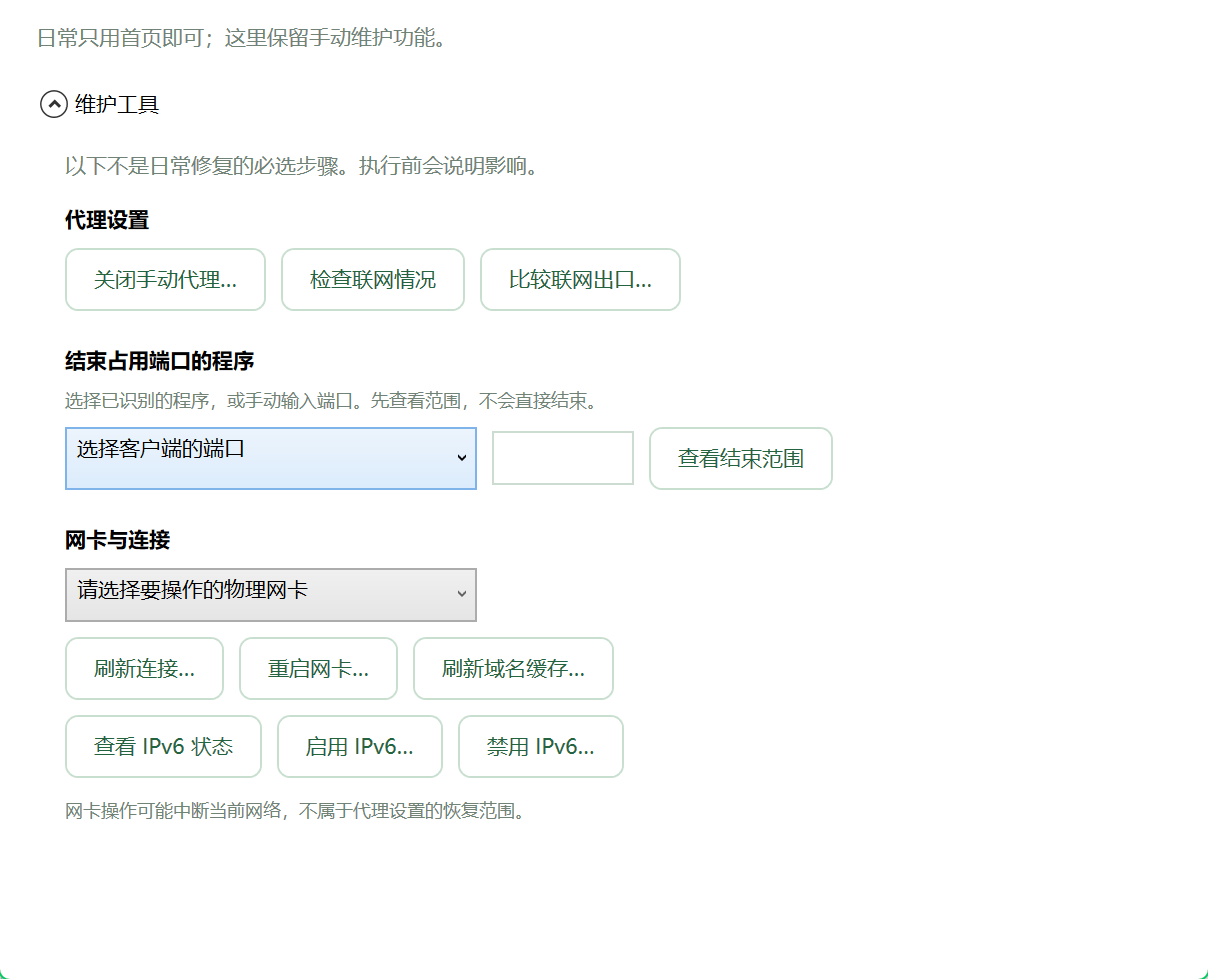The width and height of the screenshot is (1208, 979).
Task: Click 查看结束范围 button
Action: point(741,459)
